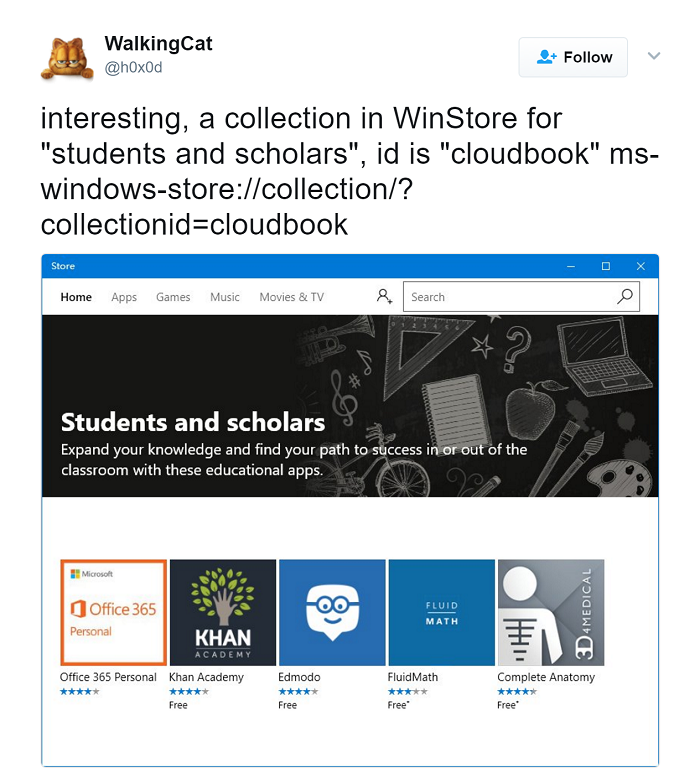Image resolution: width=700 pixels, height=773 pixels.
Task: Open the Khan Academy app icon
Action: pyautogui.click(x=222, y=612)
